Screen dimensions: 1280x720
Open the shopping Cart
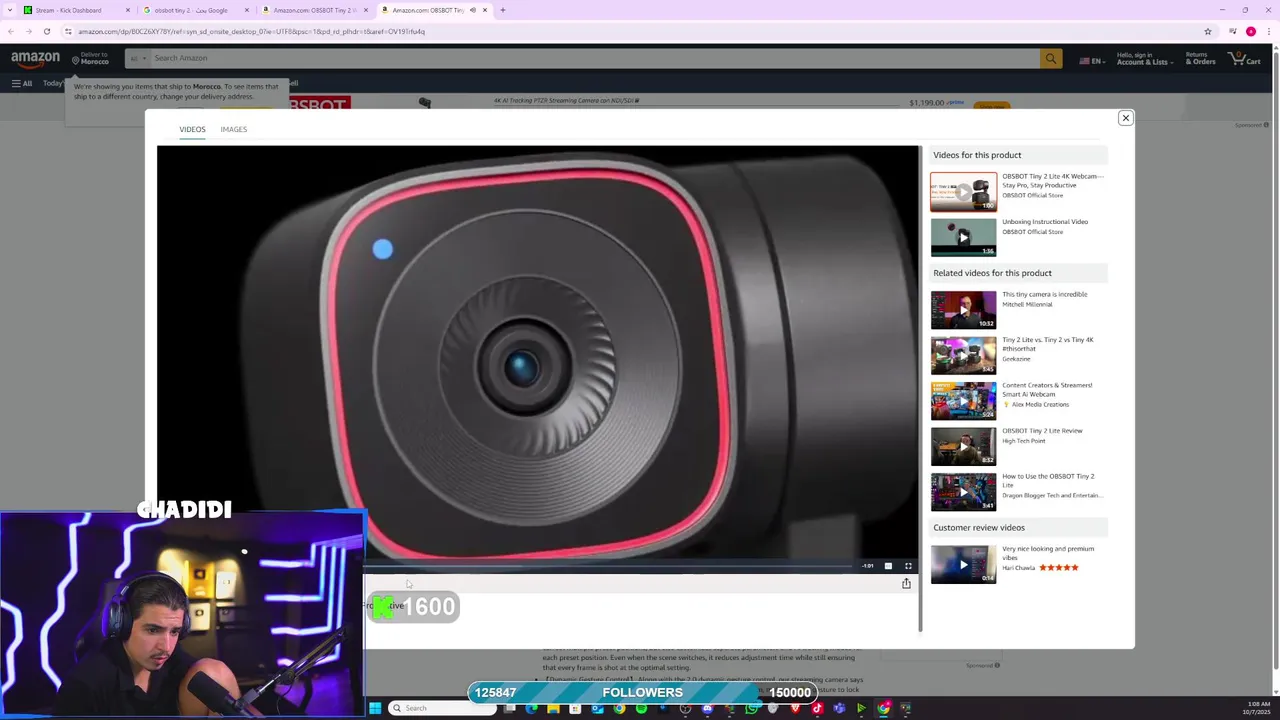tap(1245, 59)
